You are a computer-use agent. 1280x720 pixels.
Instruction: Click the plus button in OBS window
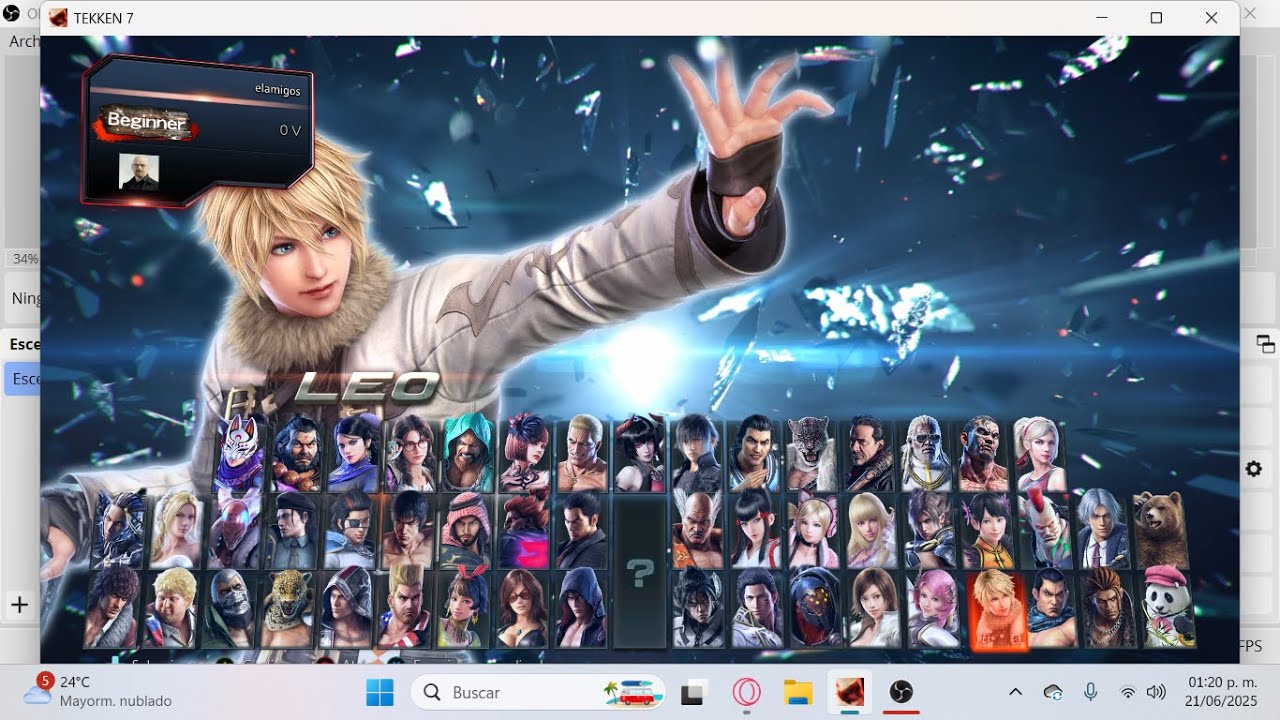(19, 604)
